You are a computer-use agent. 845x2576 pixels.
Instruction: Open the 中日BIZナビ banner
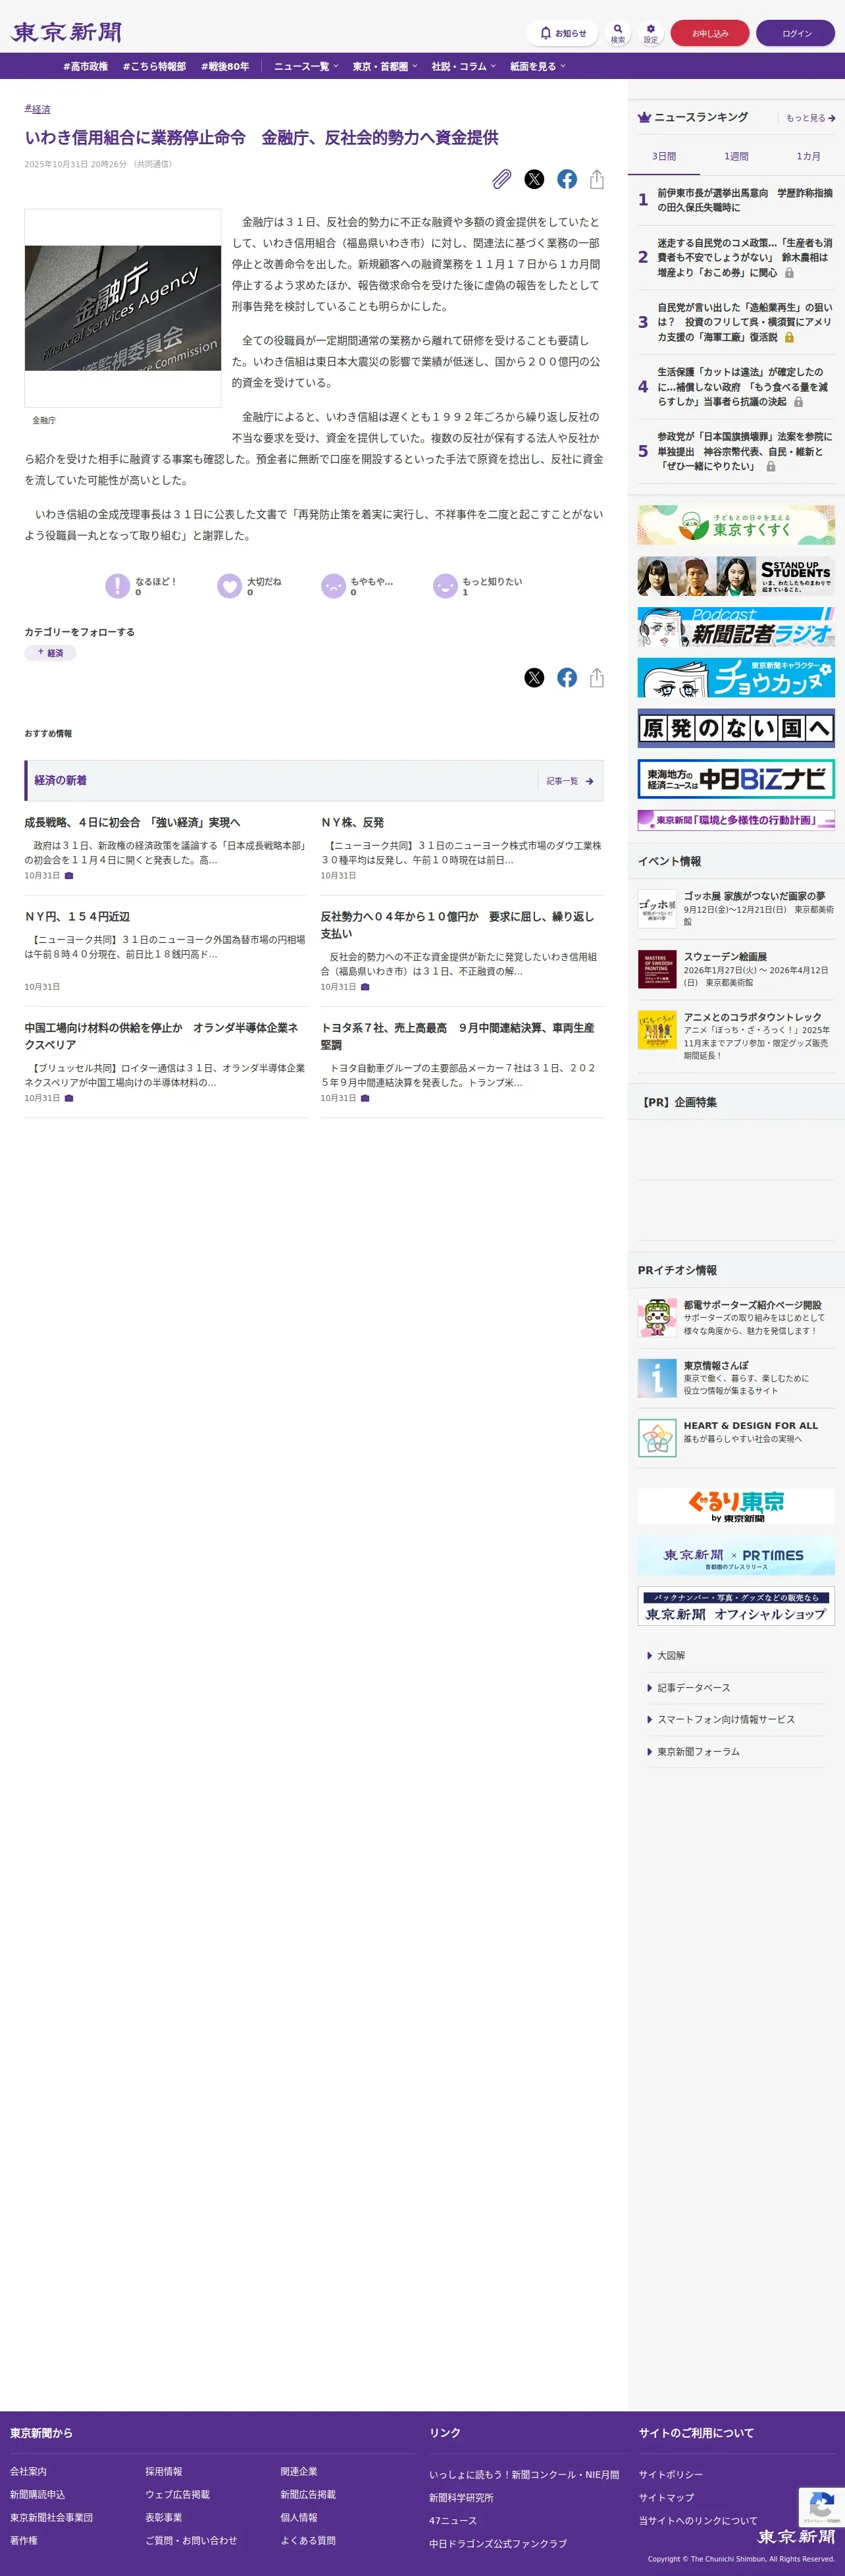[x=736, y=779]
